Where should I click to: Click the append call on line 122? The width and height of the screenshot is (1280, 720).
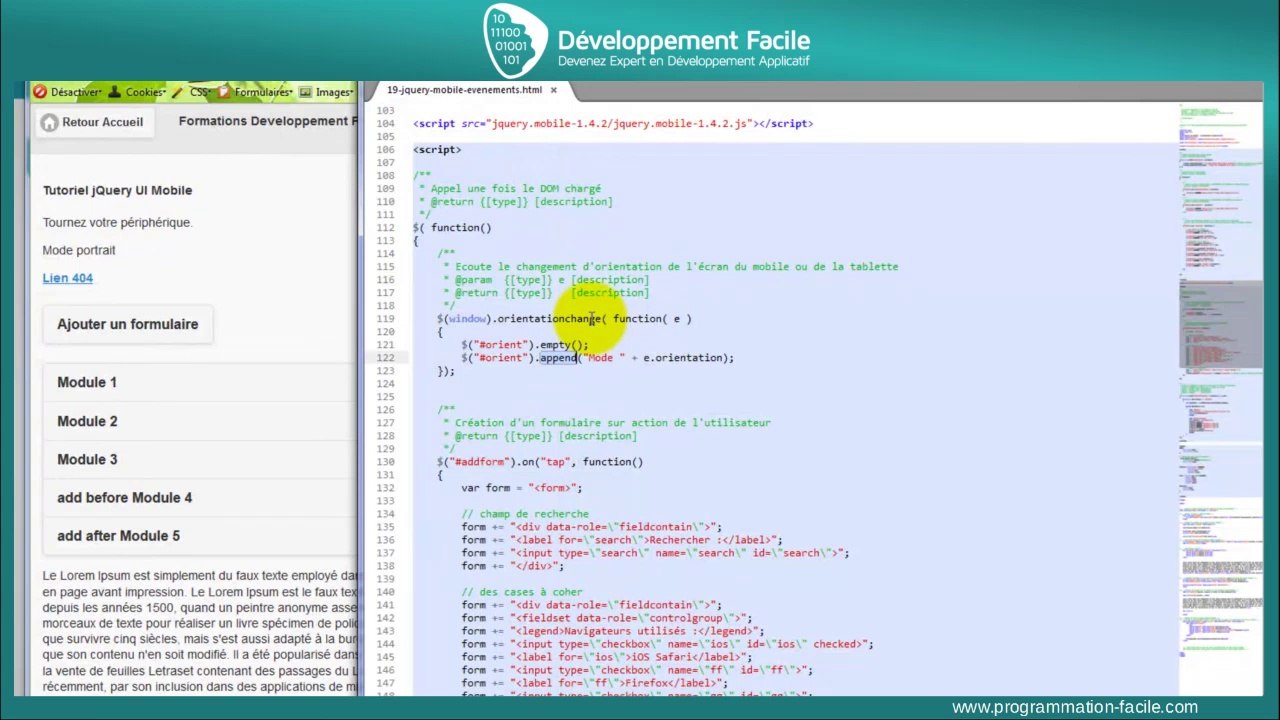click(x=558, y=357)
